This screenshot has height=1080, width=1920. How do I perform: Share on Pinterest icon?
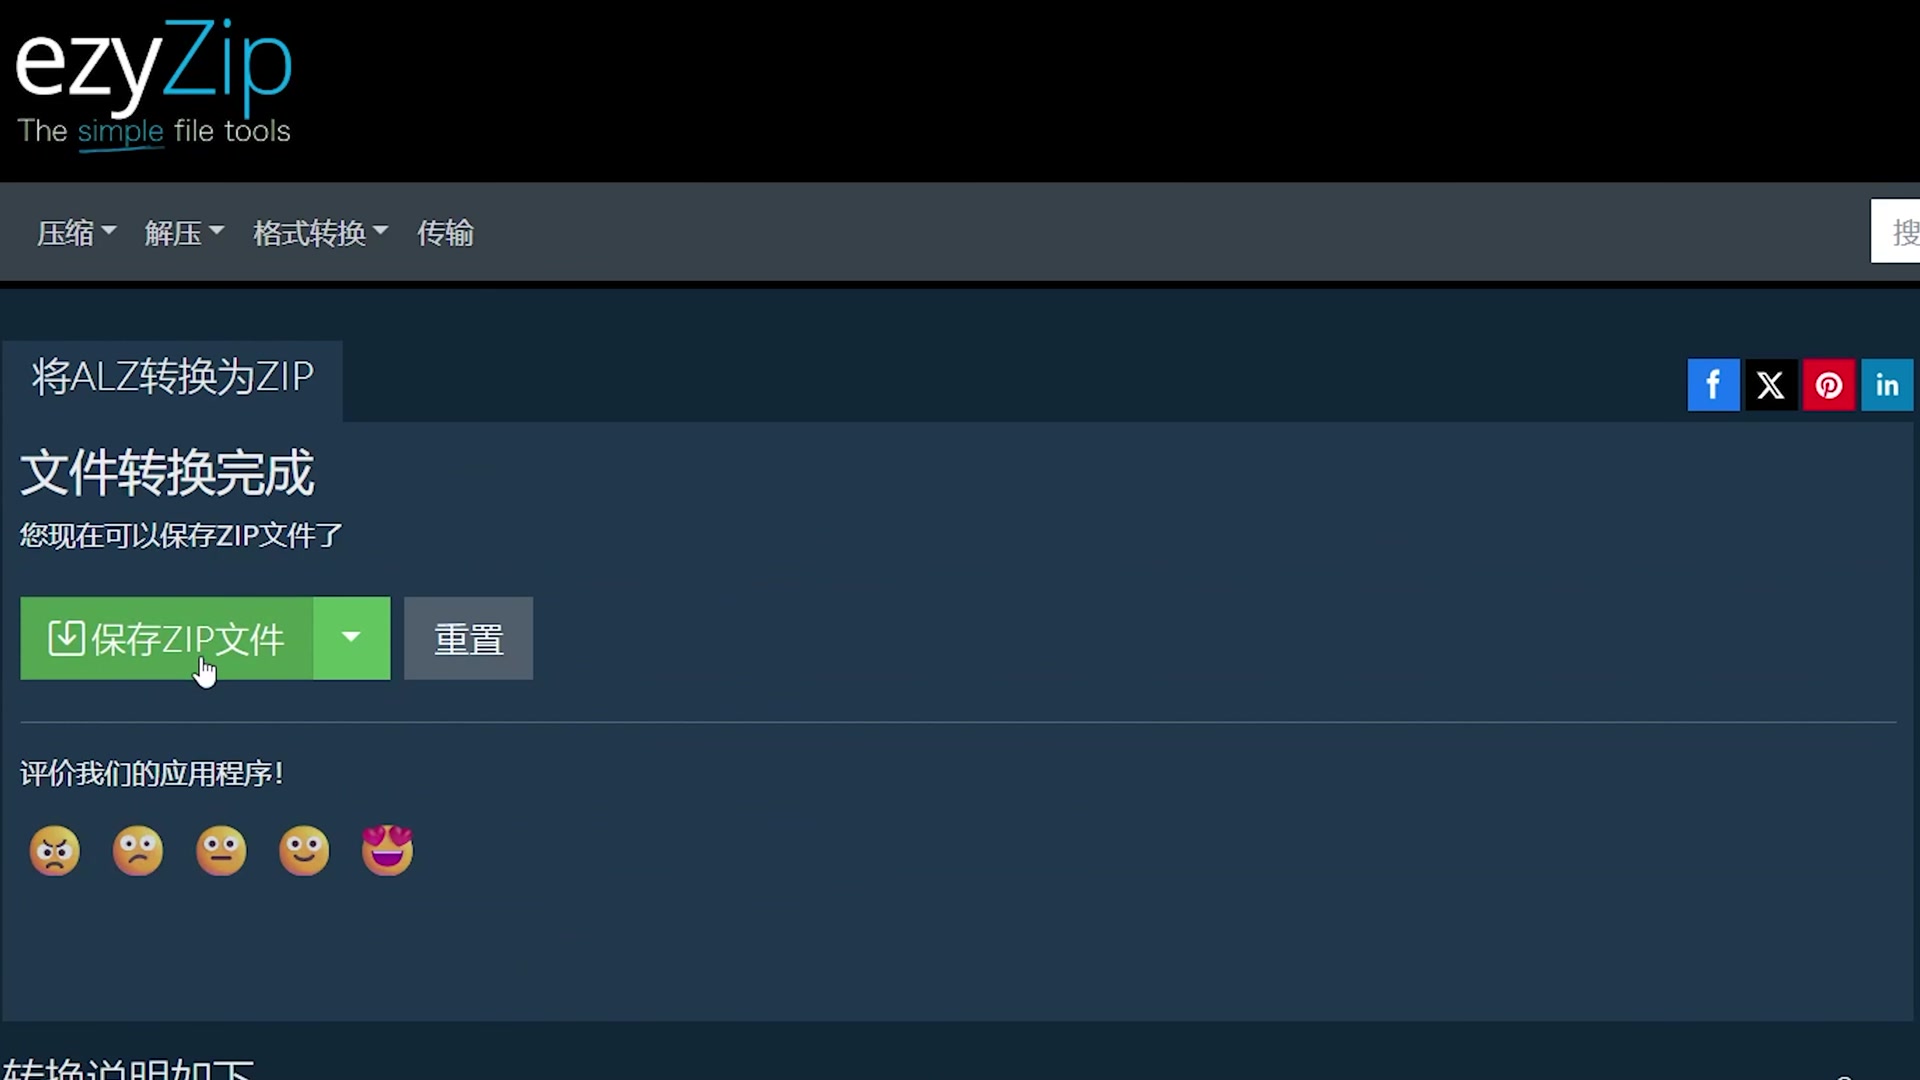(x=1829, y=385)
